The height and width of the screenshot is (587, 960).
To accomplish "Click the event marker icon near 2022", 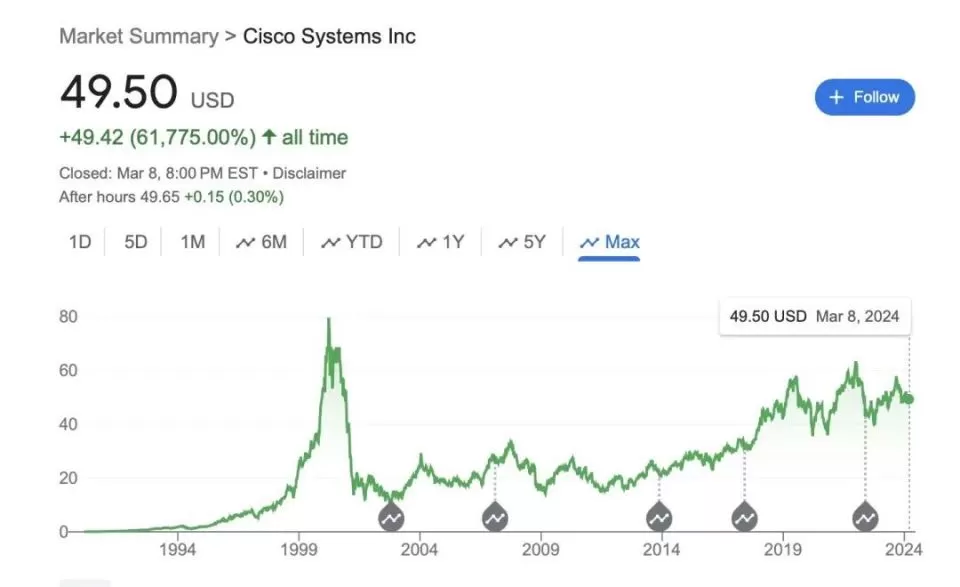I will tap(865, 518).
